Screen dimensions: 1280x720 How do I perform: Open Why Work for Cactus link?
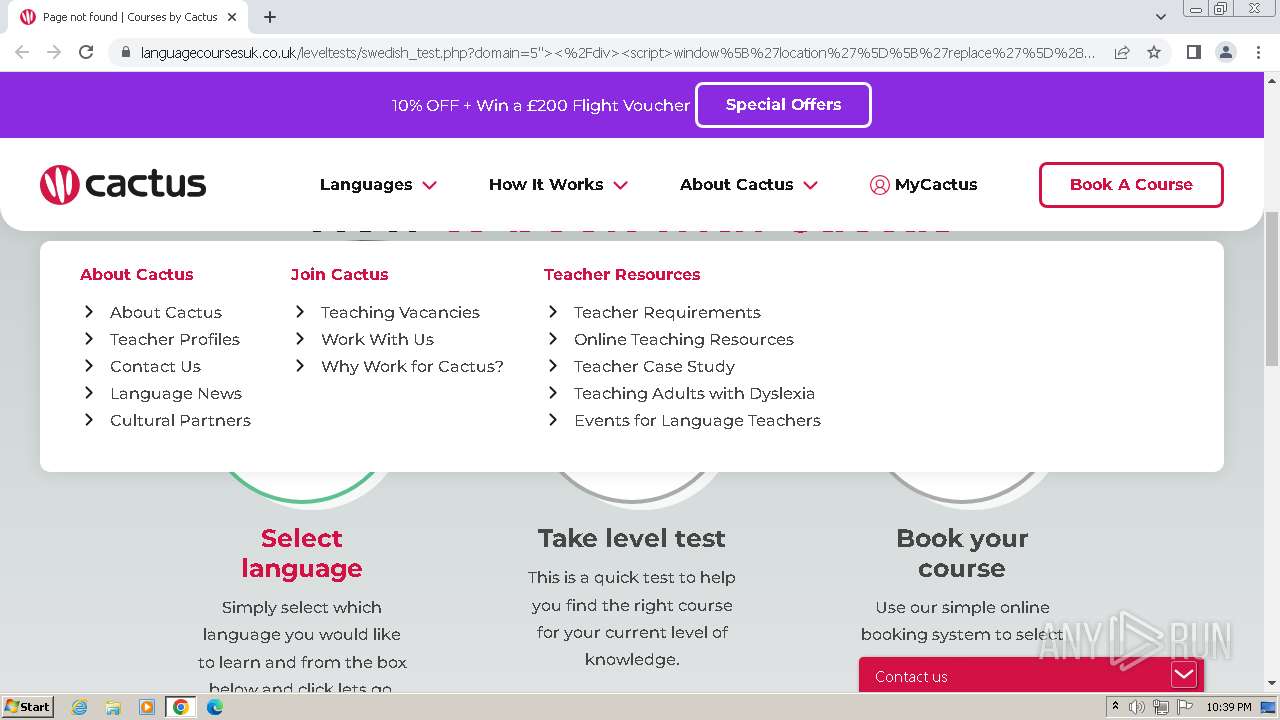pyautogui.click(x=412, y=366)
